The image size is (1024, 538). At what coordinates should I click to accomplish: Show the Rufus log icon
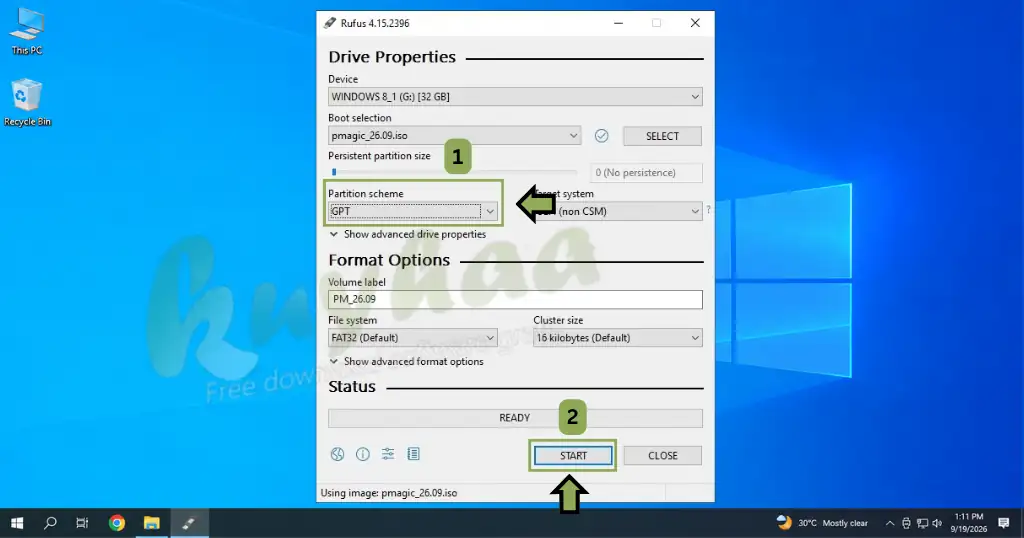[x=413, y=454]
